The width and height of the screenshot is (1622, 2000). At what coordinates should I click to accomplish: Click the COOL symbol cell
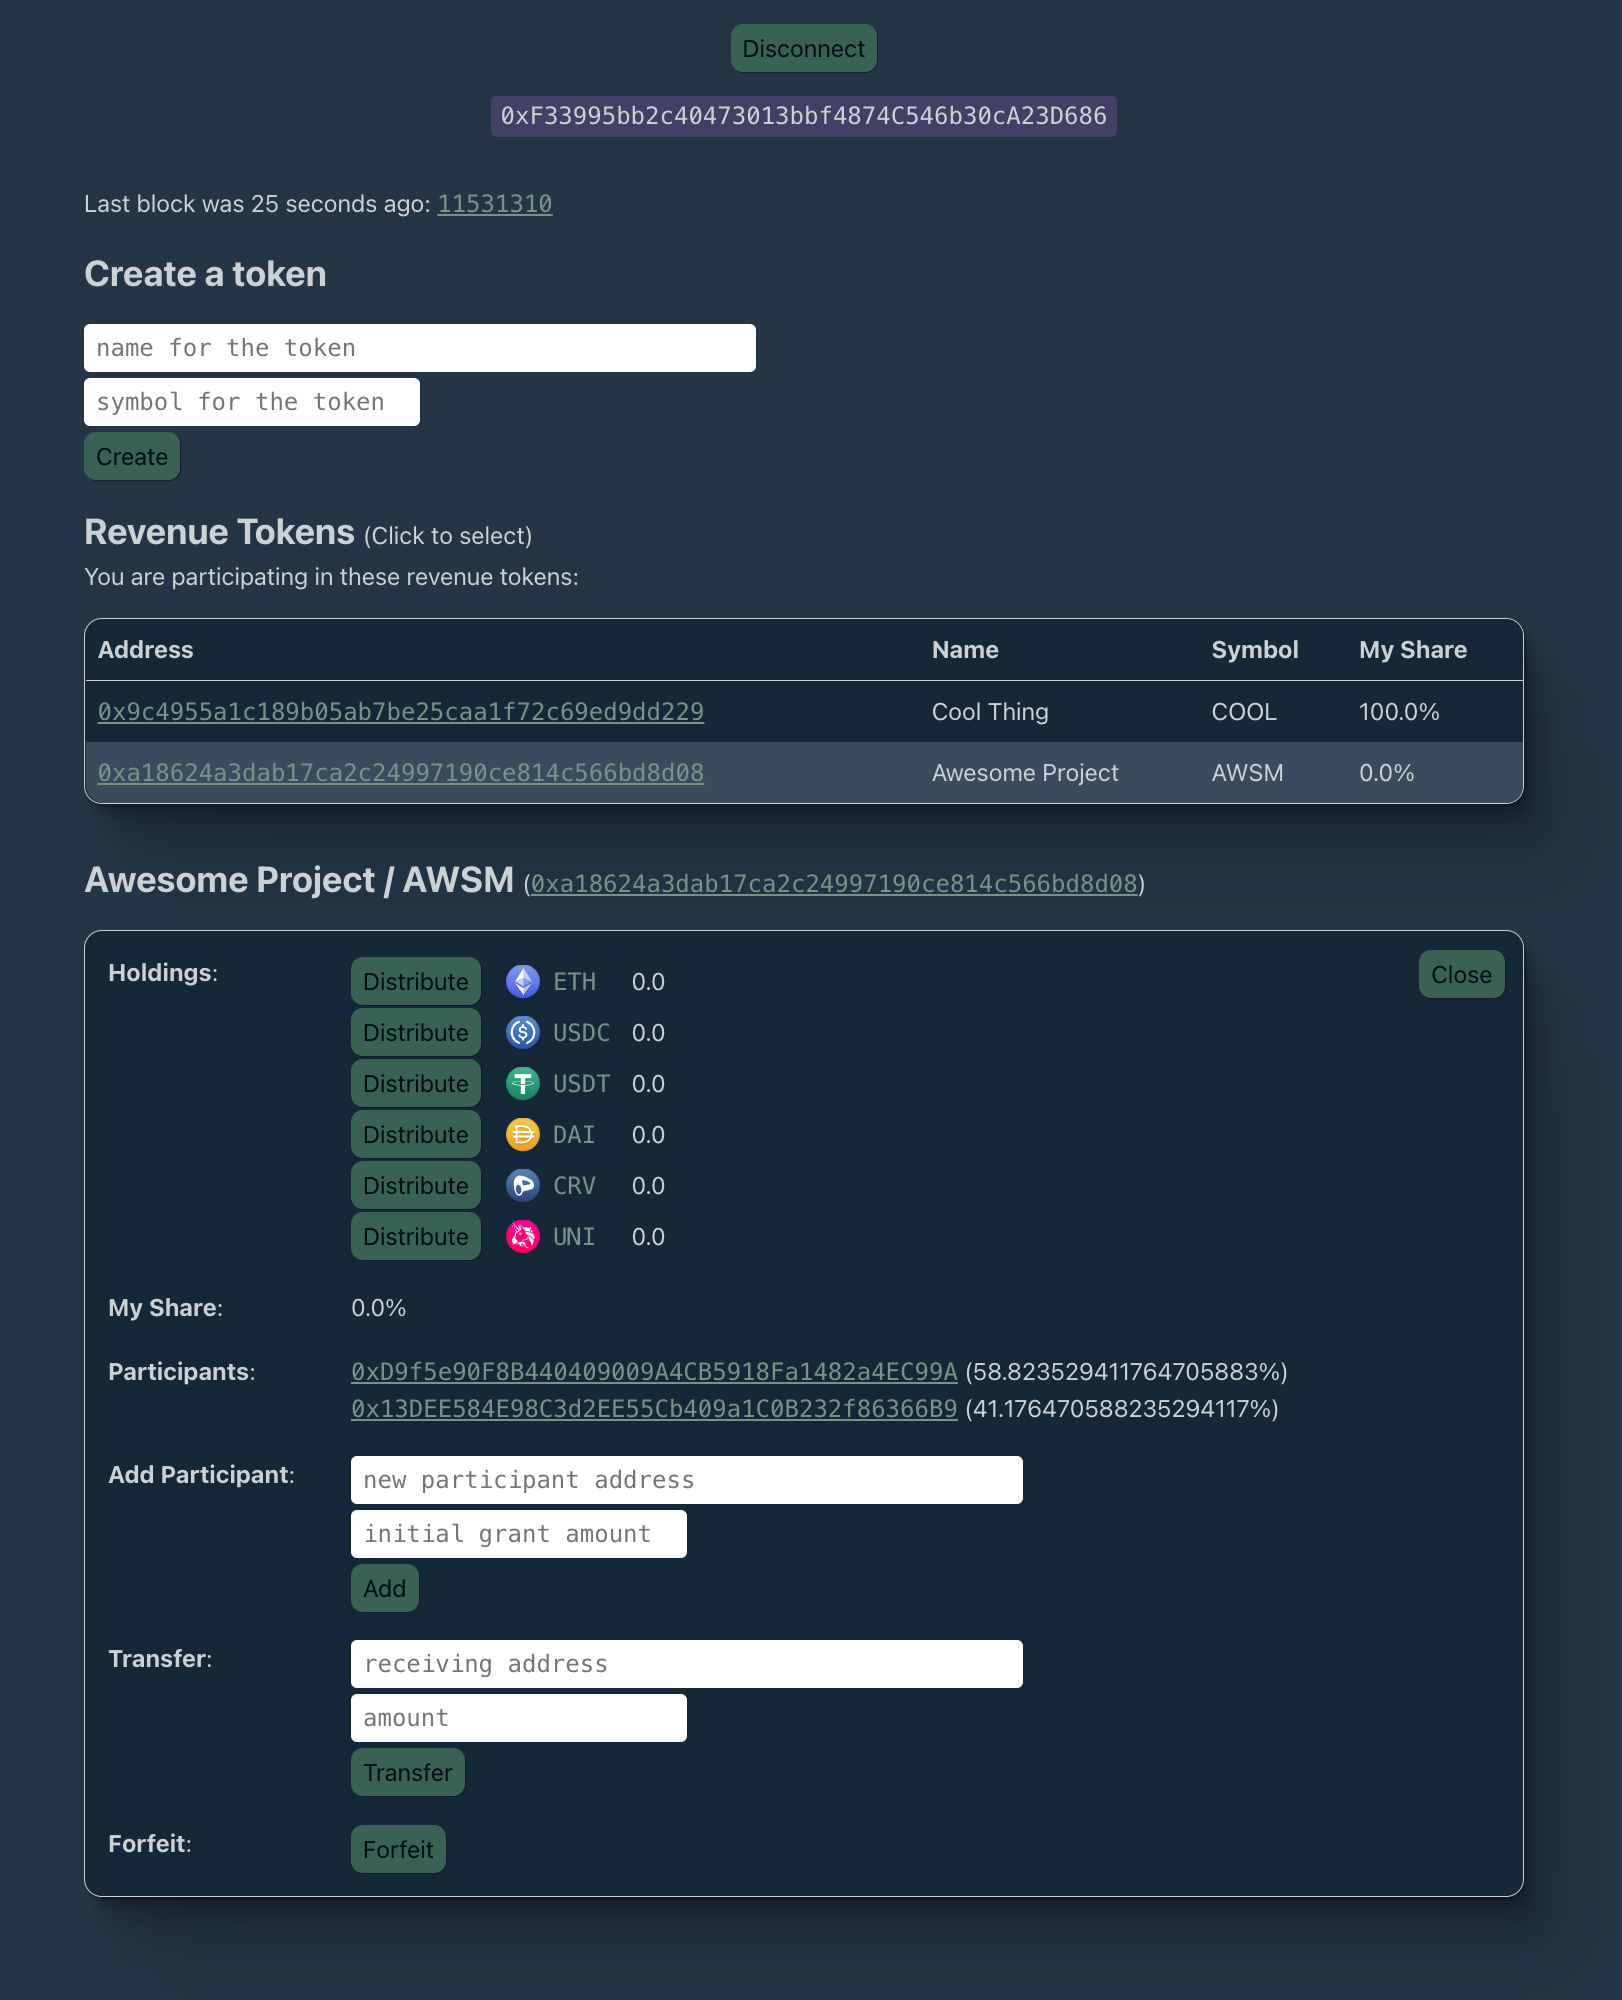(x=1244, y=712)
